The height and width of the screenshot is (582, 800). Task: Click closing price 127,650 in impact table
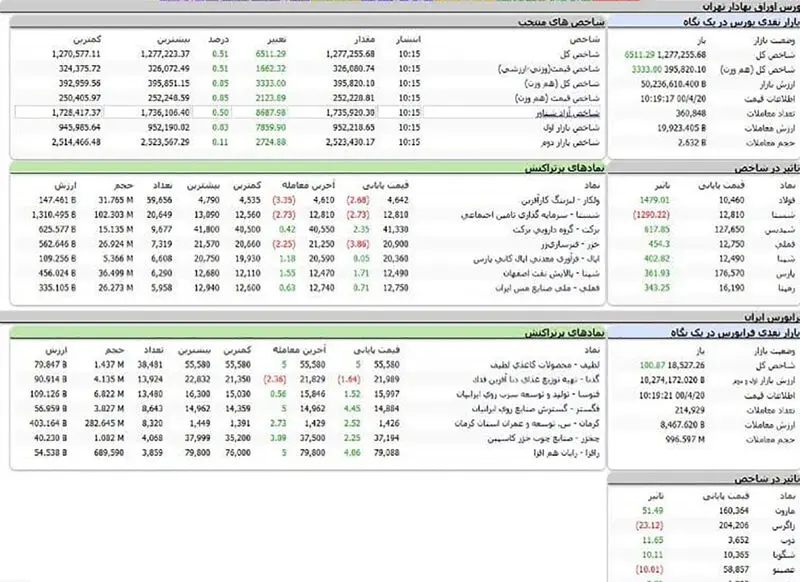[730, 230]
